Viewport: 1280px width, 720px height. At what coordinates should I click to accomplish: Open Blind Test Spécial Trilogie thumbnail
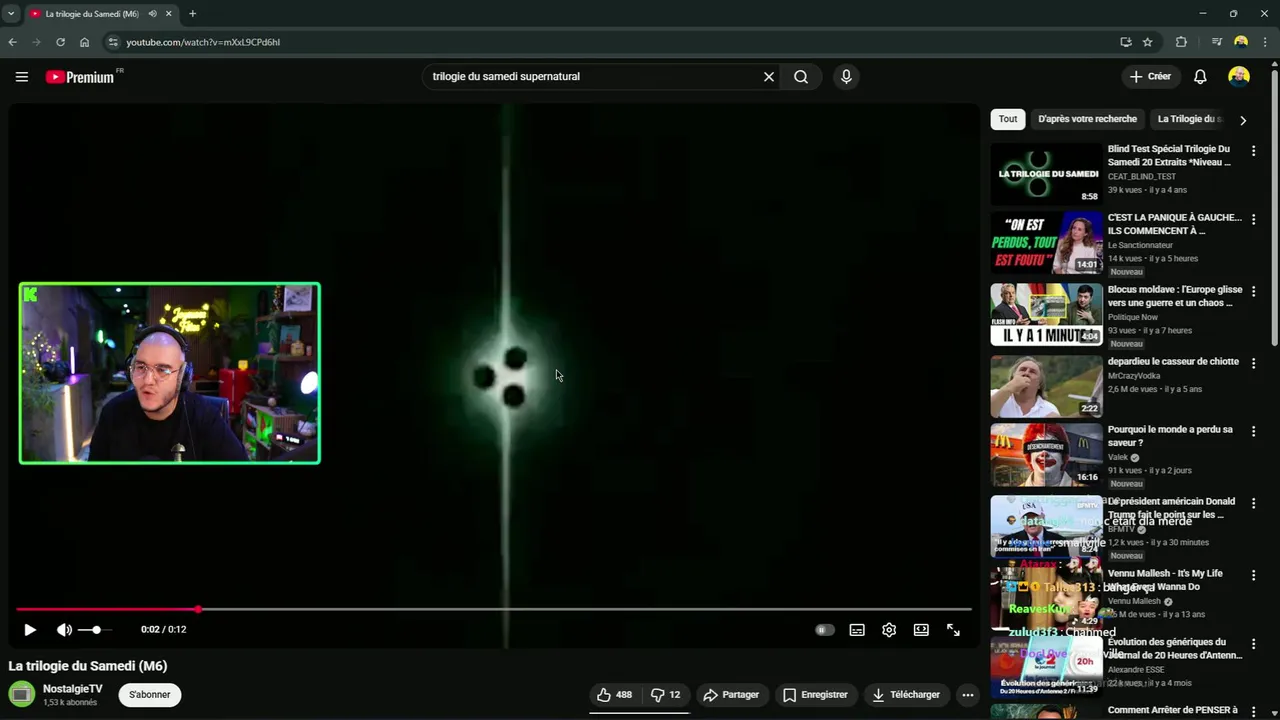1046,174
